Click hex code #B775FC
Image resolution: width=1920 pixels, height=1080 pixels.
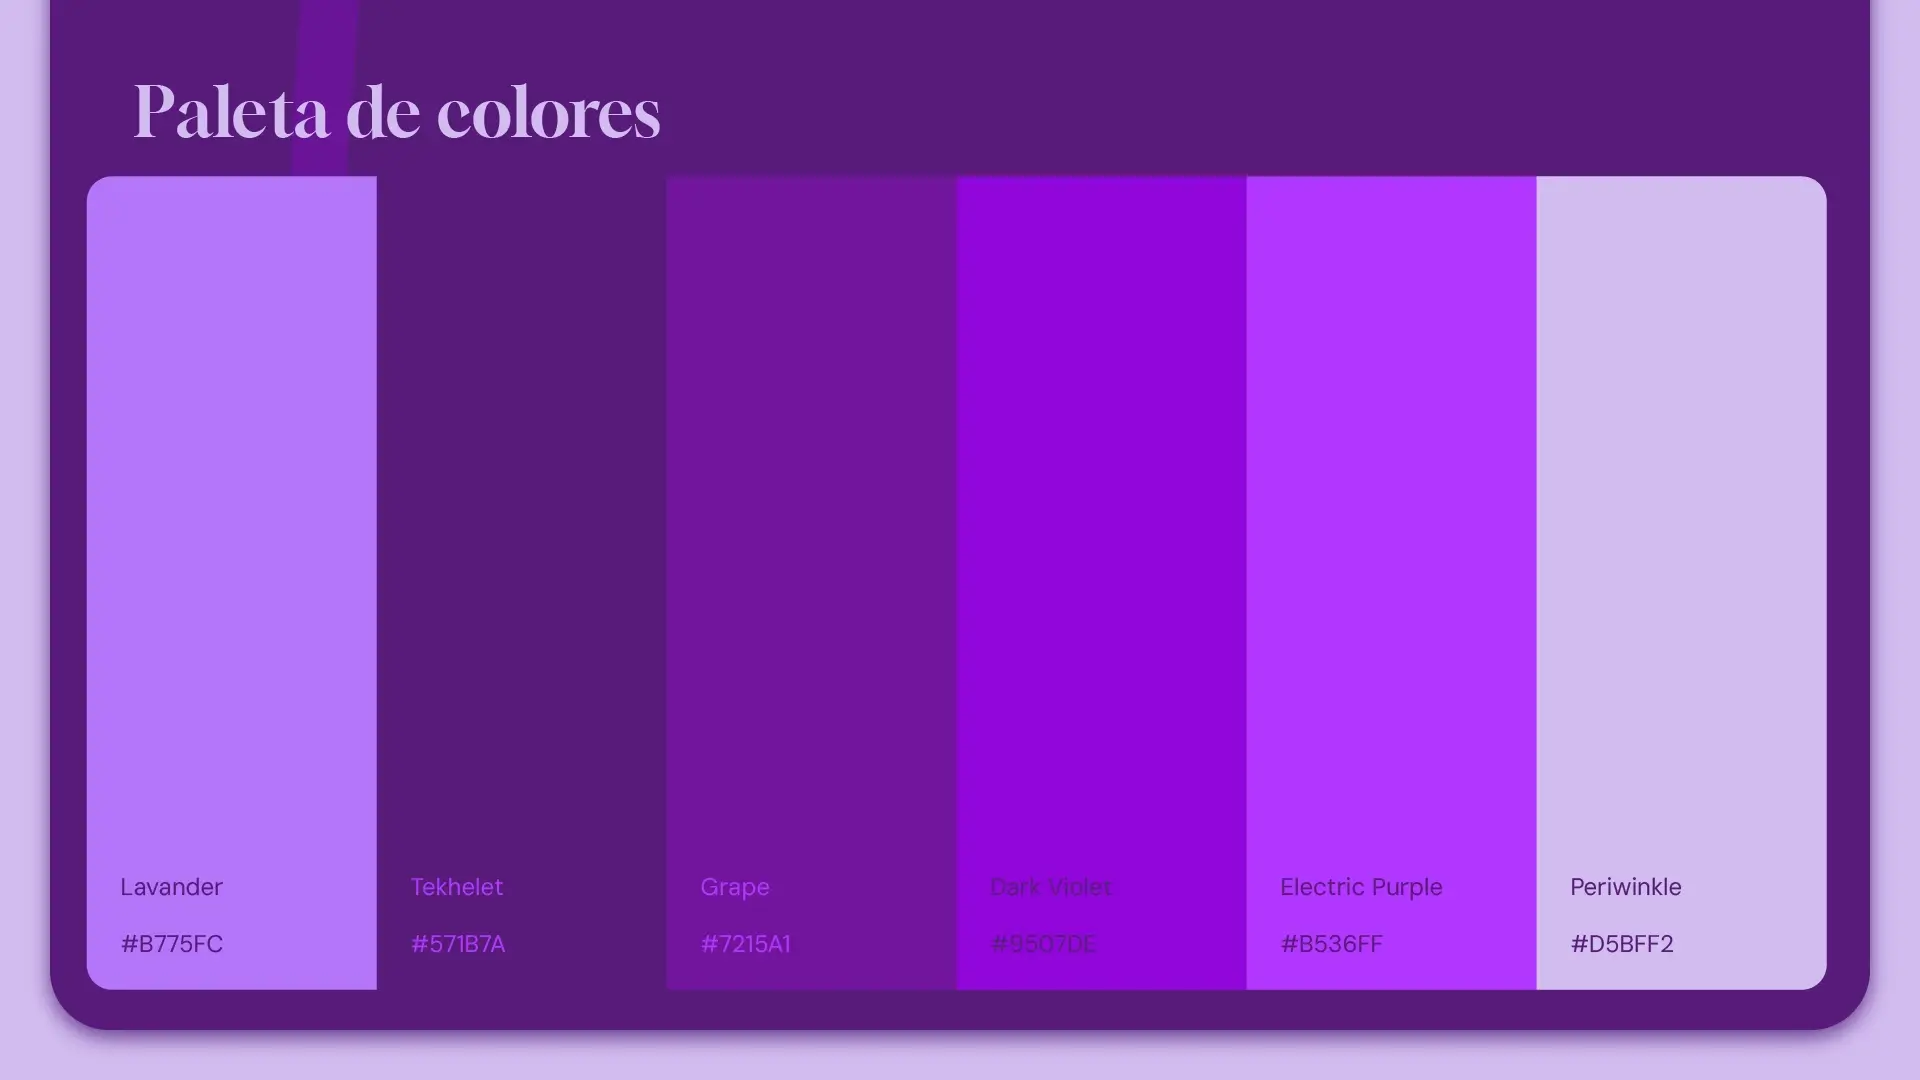[x=171, y=944]
